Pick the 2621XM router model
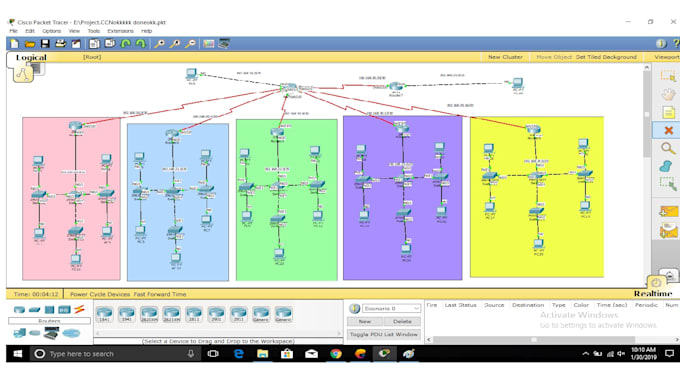 (172, 314)
